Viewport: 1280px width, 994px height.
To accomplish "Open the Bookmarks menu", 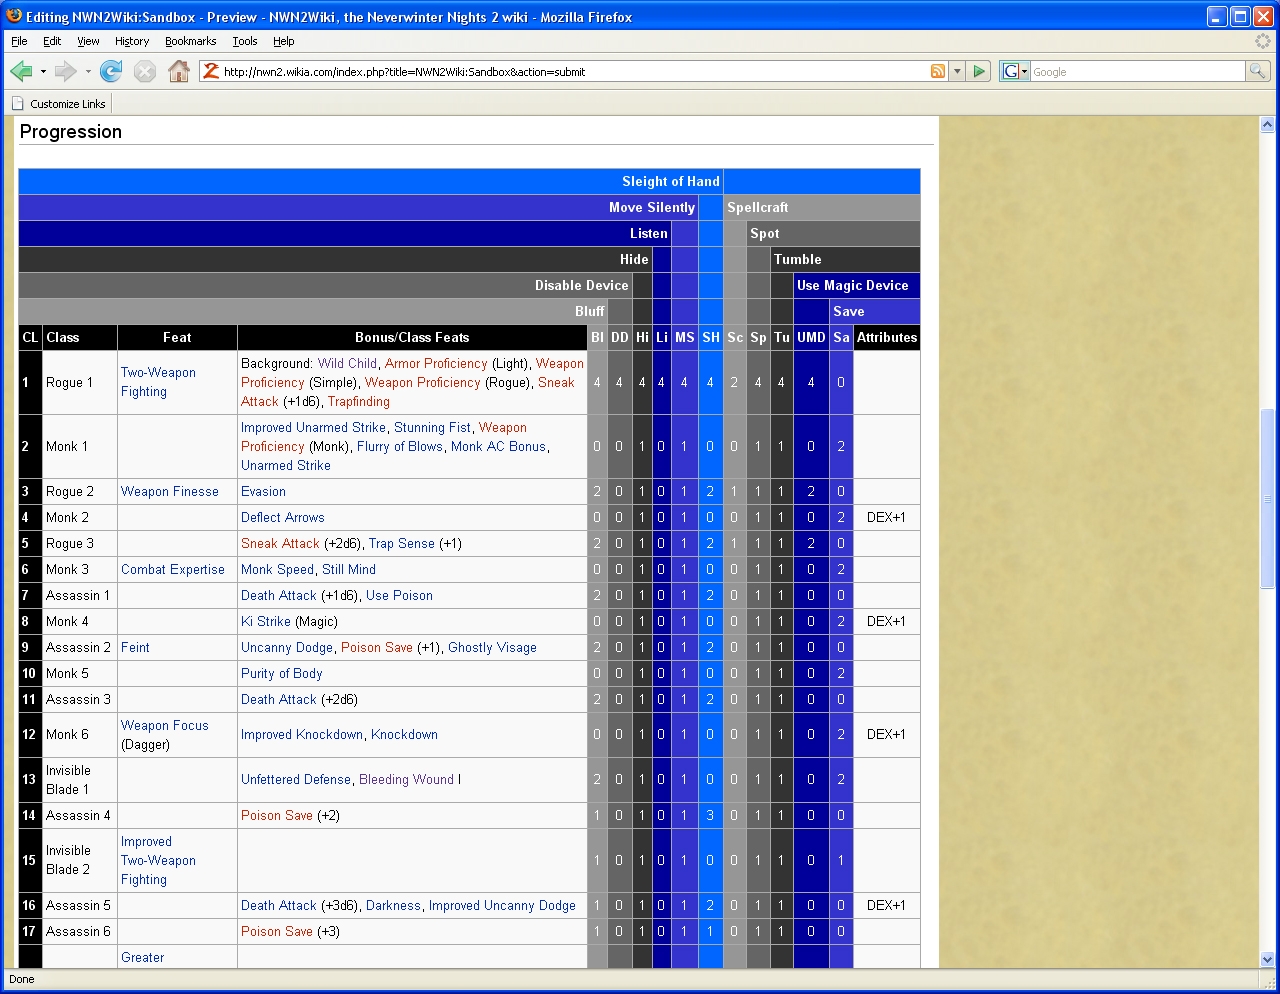I will pyautogui.click(x=190, y=41).
